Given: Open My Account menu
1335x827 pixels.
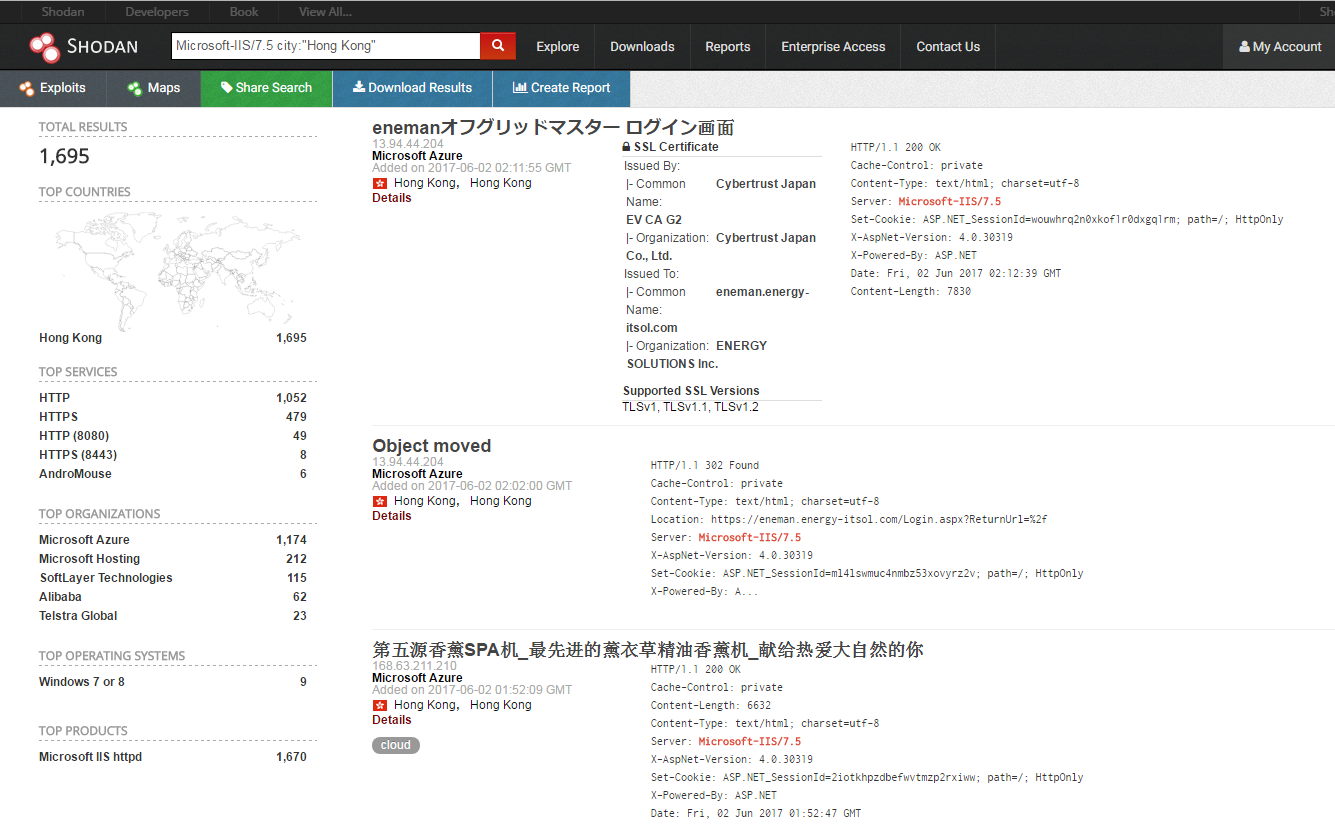Looking at the screenshot, I should tap(1280, 46).
